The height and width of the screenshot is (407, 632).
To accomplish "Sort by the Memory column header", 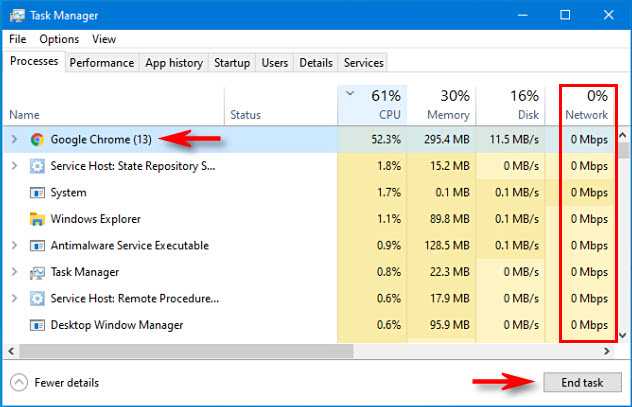I will (441, 106).
